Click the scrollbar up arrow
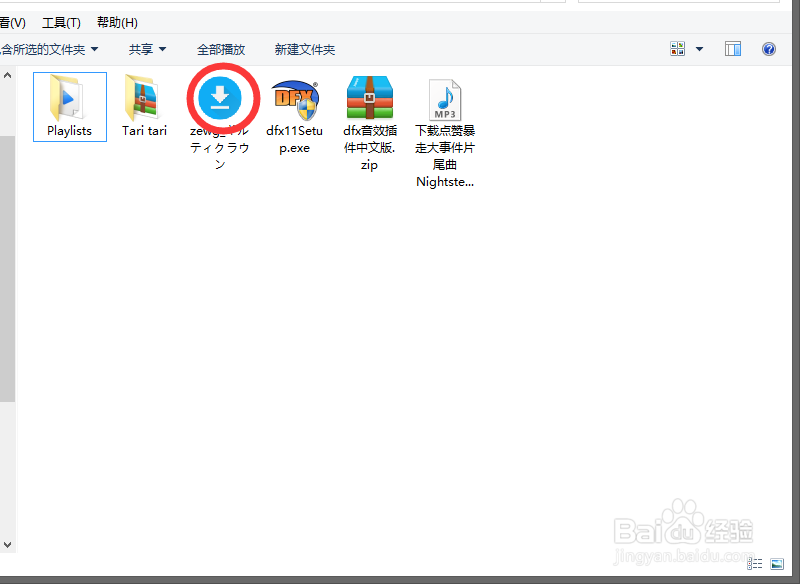The width and height of the screenshot is (800, 584). click(7, 75)
